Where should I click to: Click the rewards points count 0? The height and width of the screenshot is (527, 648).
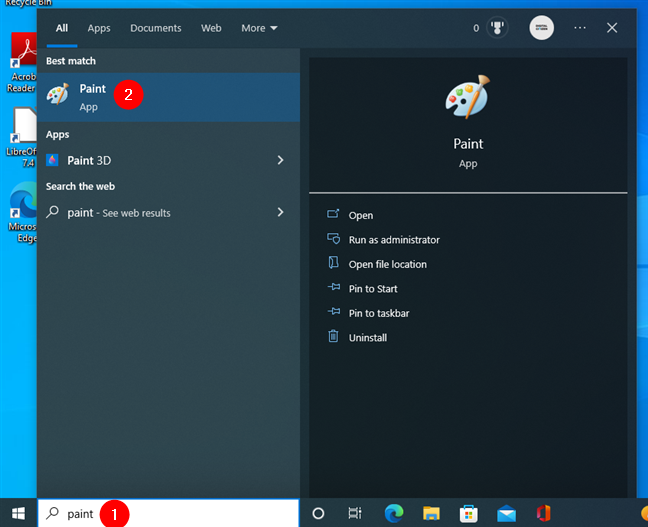coord(476,28)
